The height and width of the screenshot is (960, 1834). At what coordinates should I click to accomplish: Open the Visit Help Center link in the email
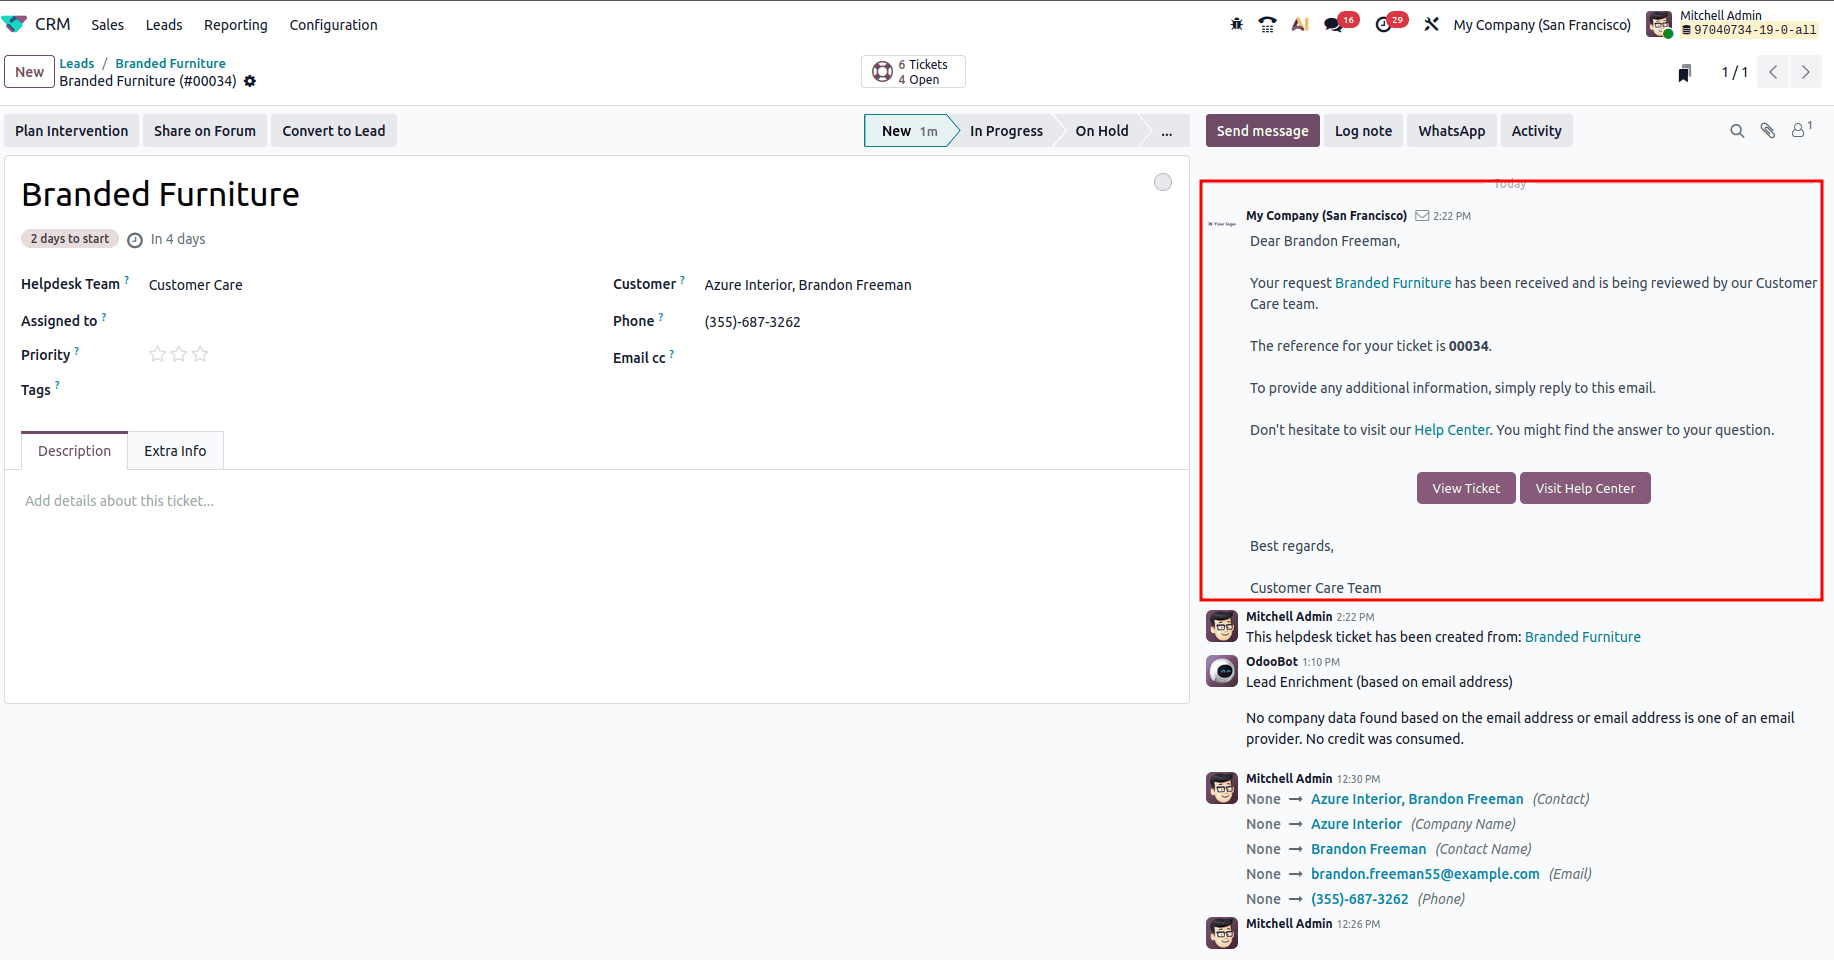[1584, 488]
